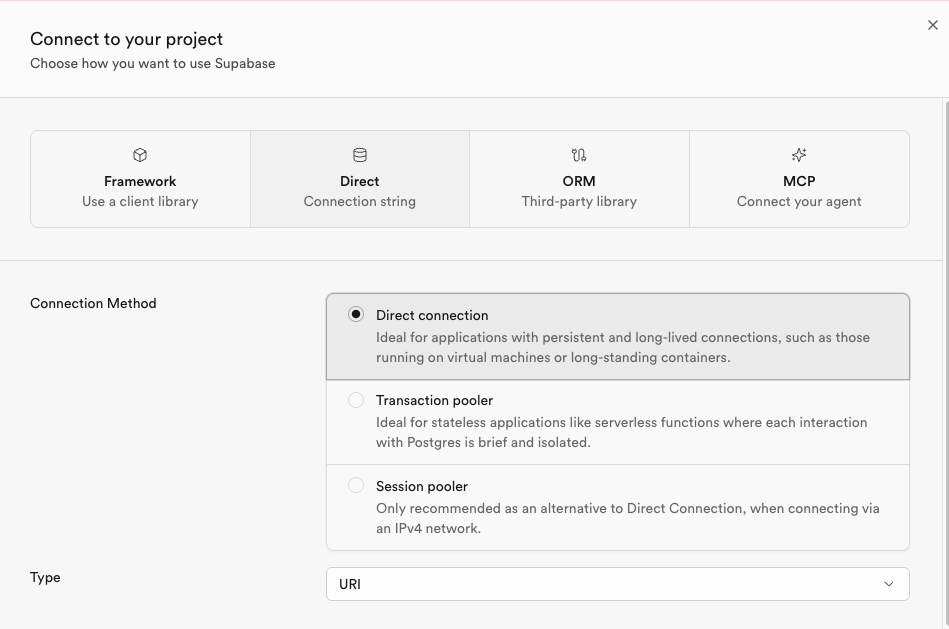The height and width of the screenshot is (629, 949).
Task: Select the Direct tab label
Action: tap(360, 181)
